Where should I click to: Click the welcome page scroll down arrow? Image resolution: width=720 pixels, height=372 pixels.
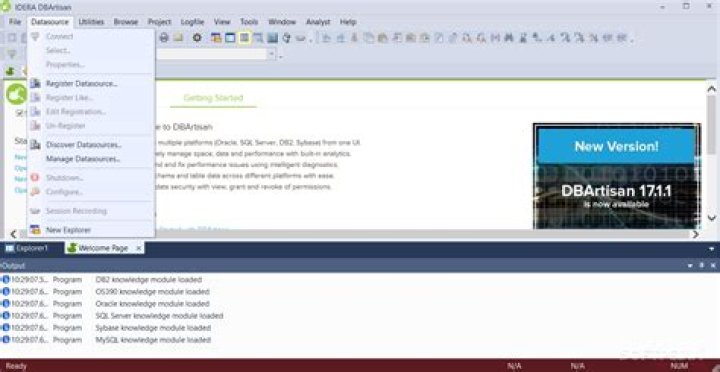click(711, 218)
